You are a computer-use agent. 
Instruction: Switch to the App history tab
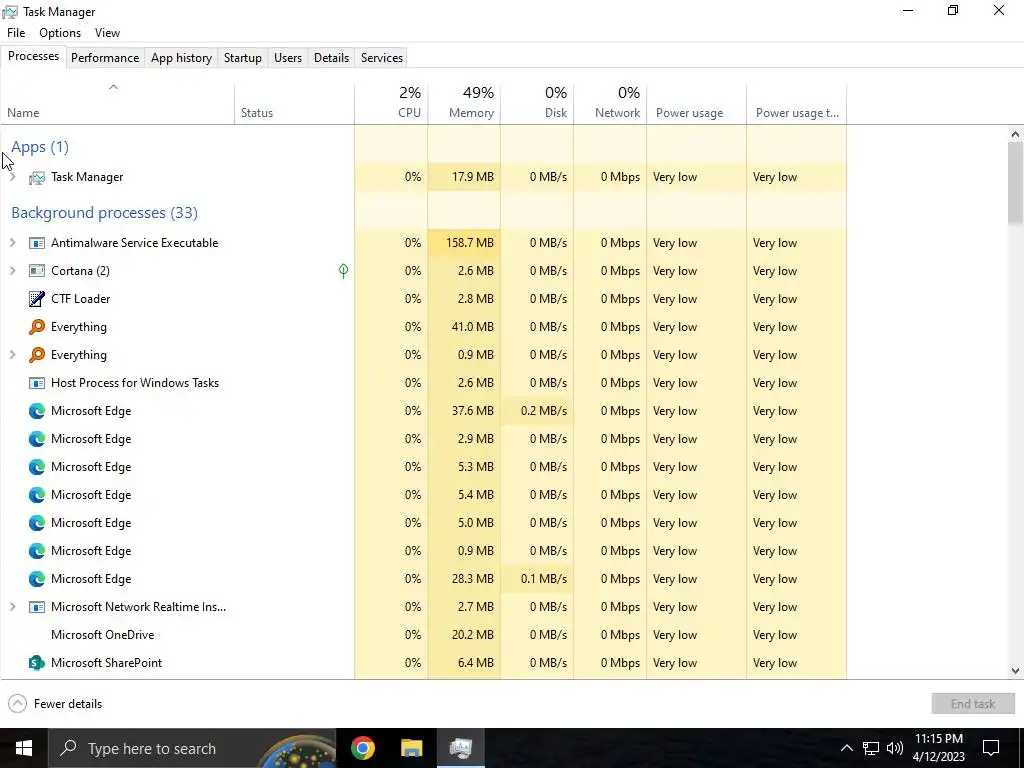click(182, 57)
